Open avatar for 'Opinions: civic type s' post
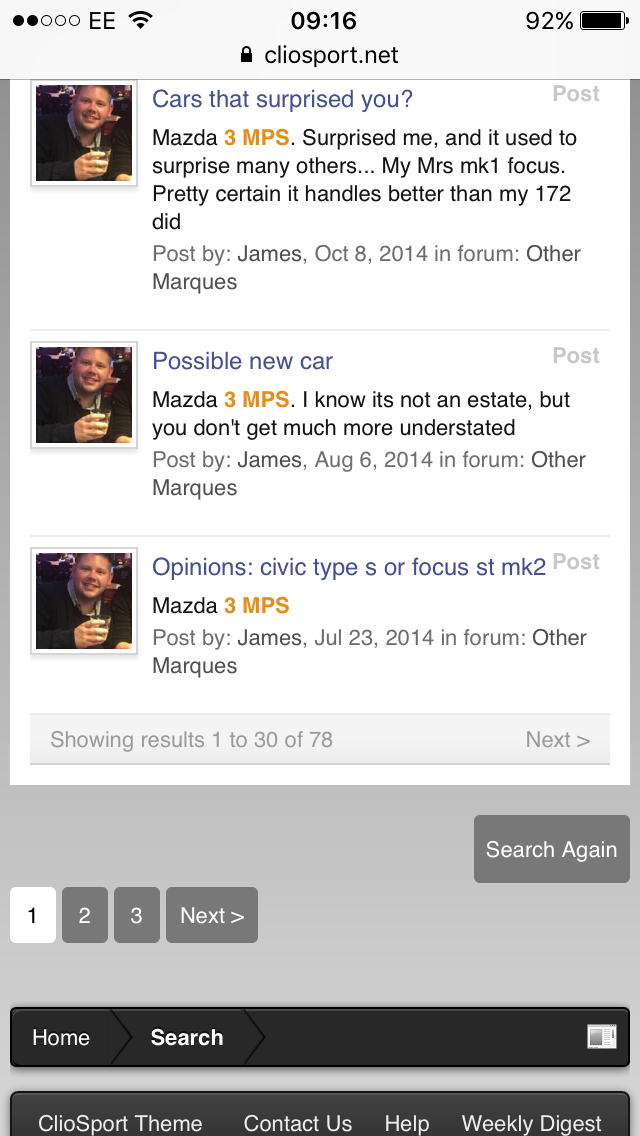640x1136 pixels. tap(84, 601)
